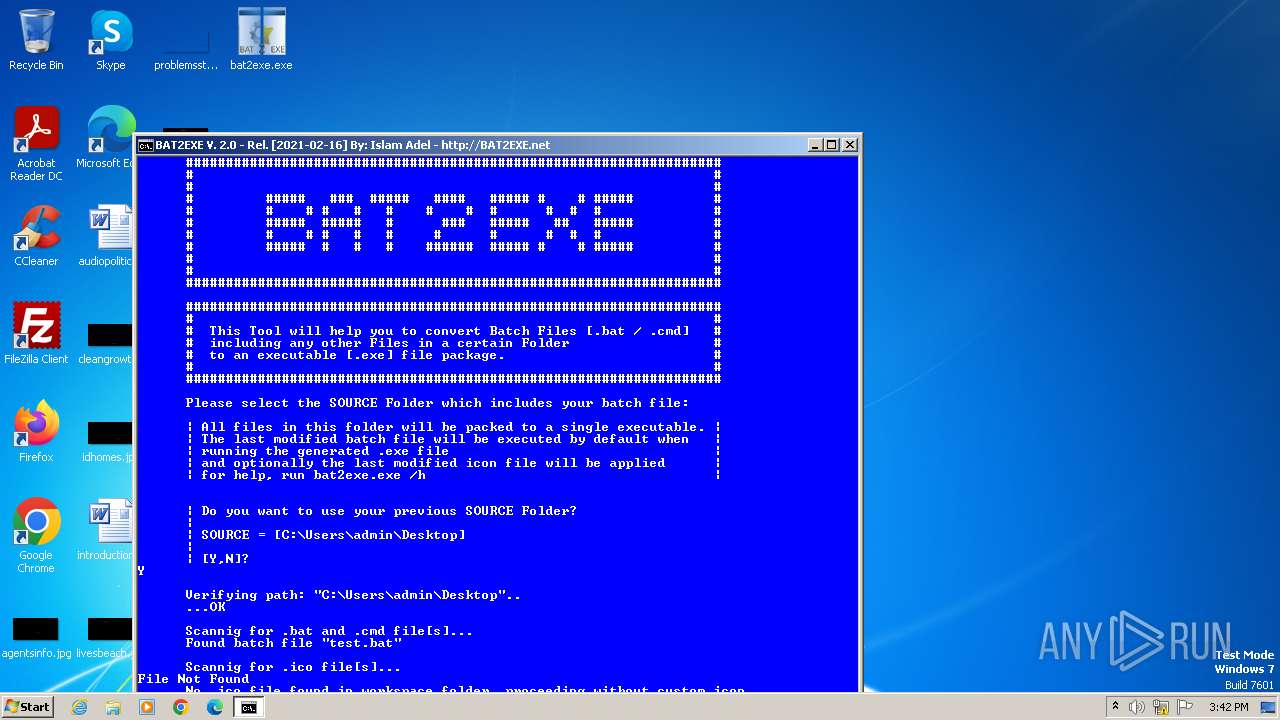Show hidden tray icons arrow
The height and width of the screenshot is (720, 1280).
click(1116, 707)
